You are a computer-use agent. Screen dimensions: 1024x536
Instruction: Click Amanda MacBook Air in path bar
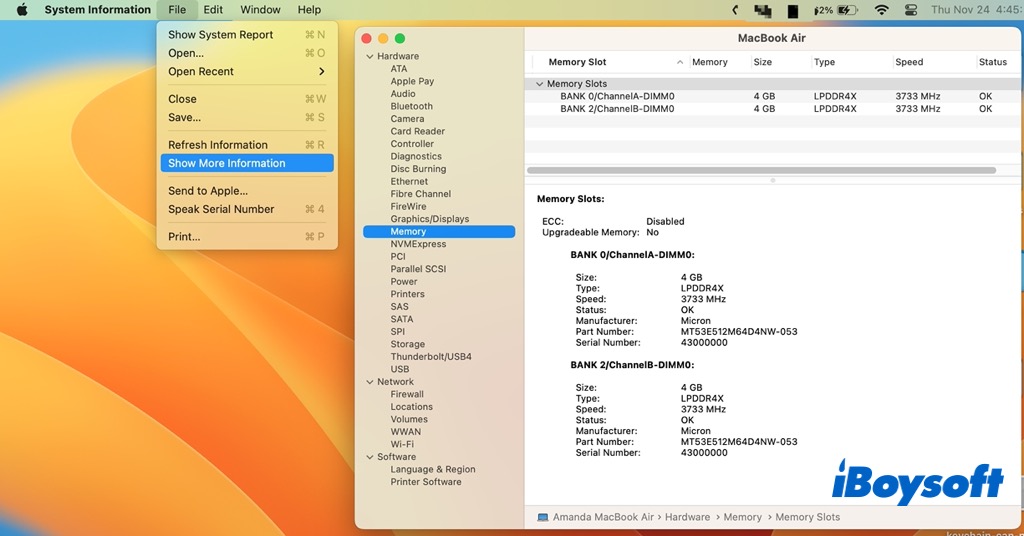point(603,517)
